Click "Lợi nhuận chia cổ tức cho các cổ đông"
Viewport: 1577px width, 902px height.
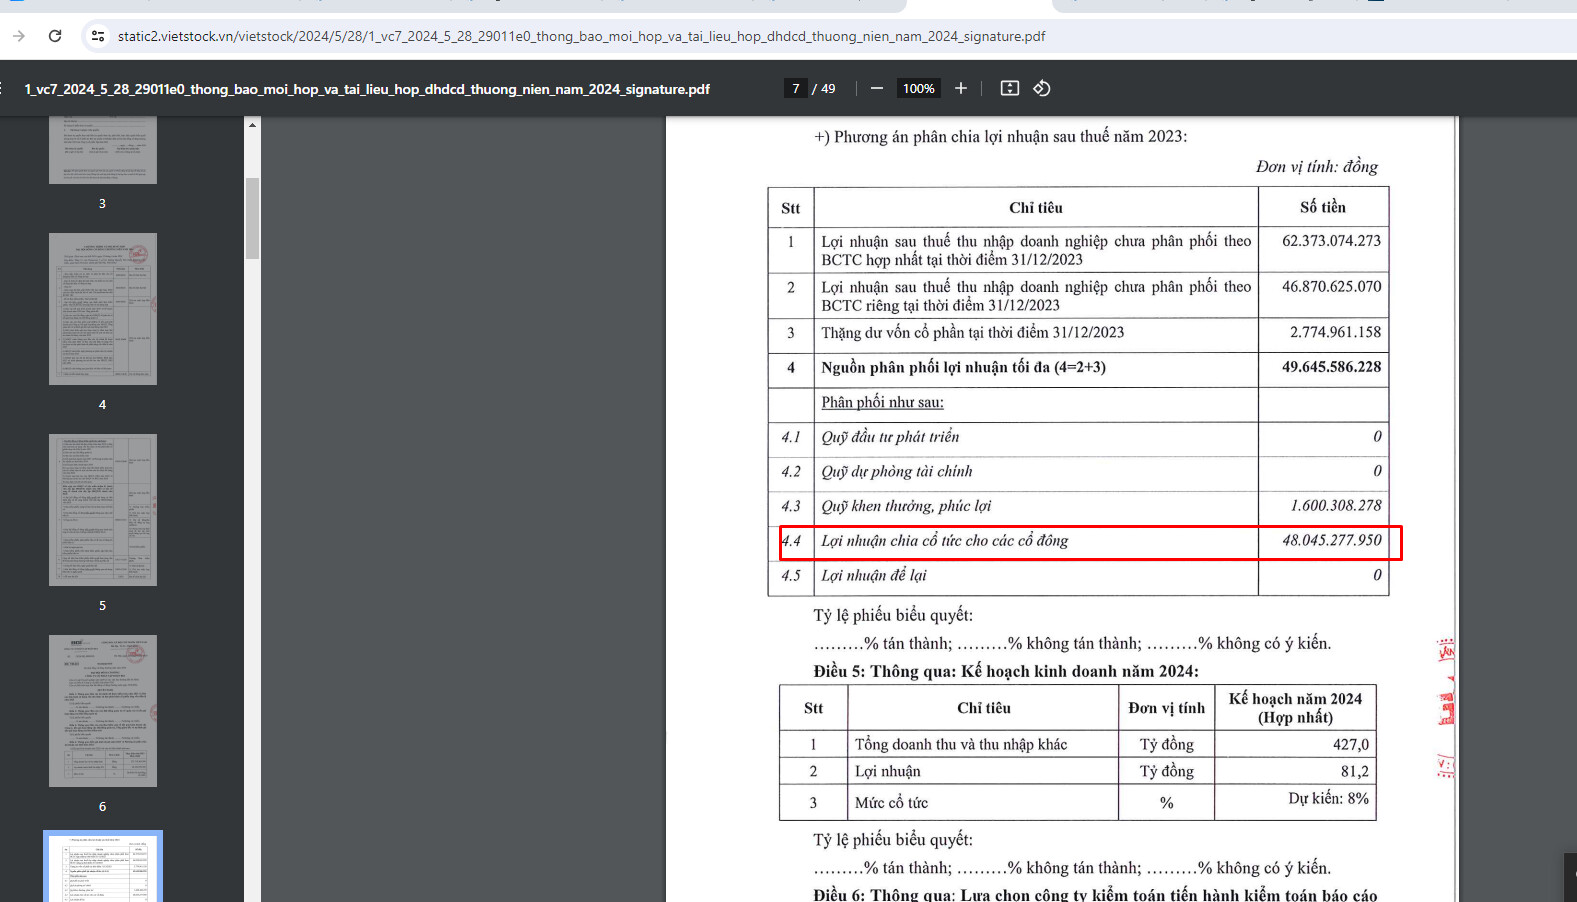(945, 541)
